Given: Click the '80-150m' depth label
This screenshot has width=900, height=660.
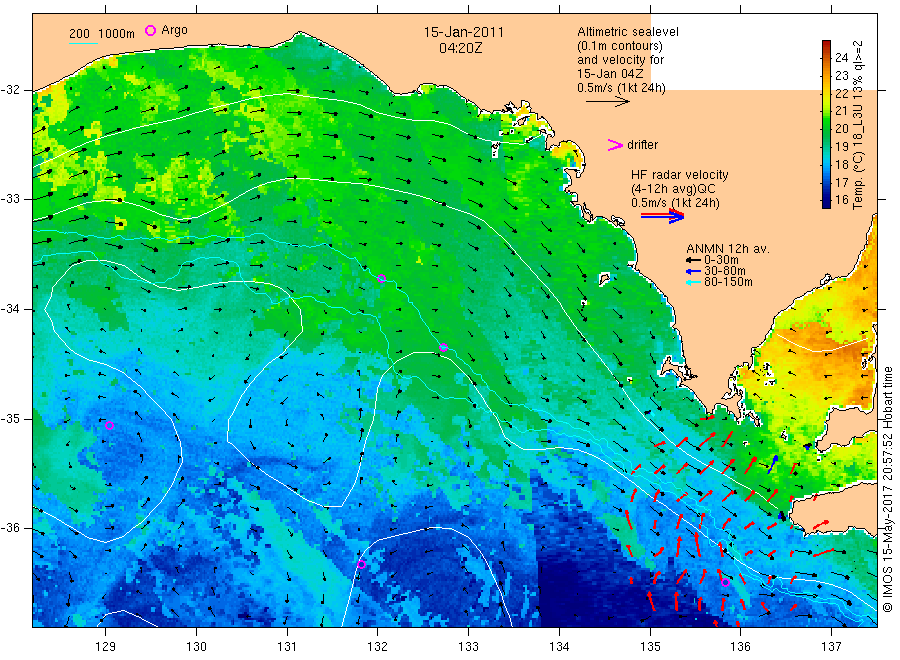Looking at the screenshot, I should [x=728, y=282].
